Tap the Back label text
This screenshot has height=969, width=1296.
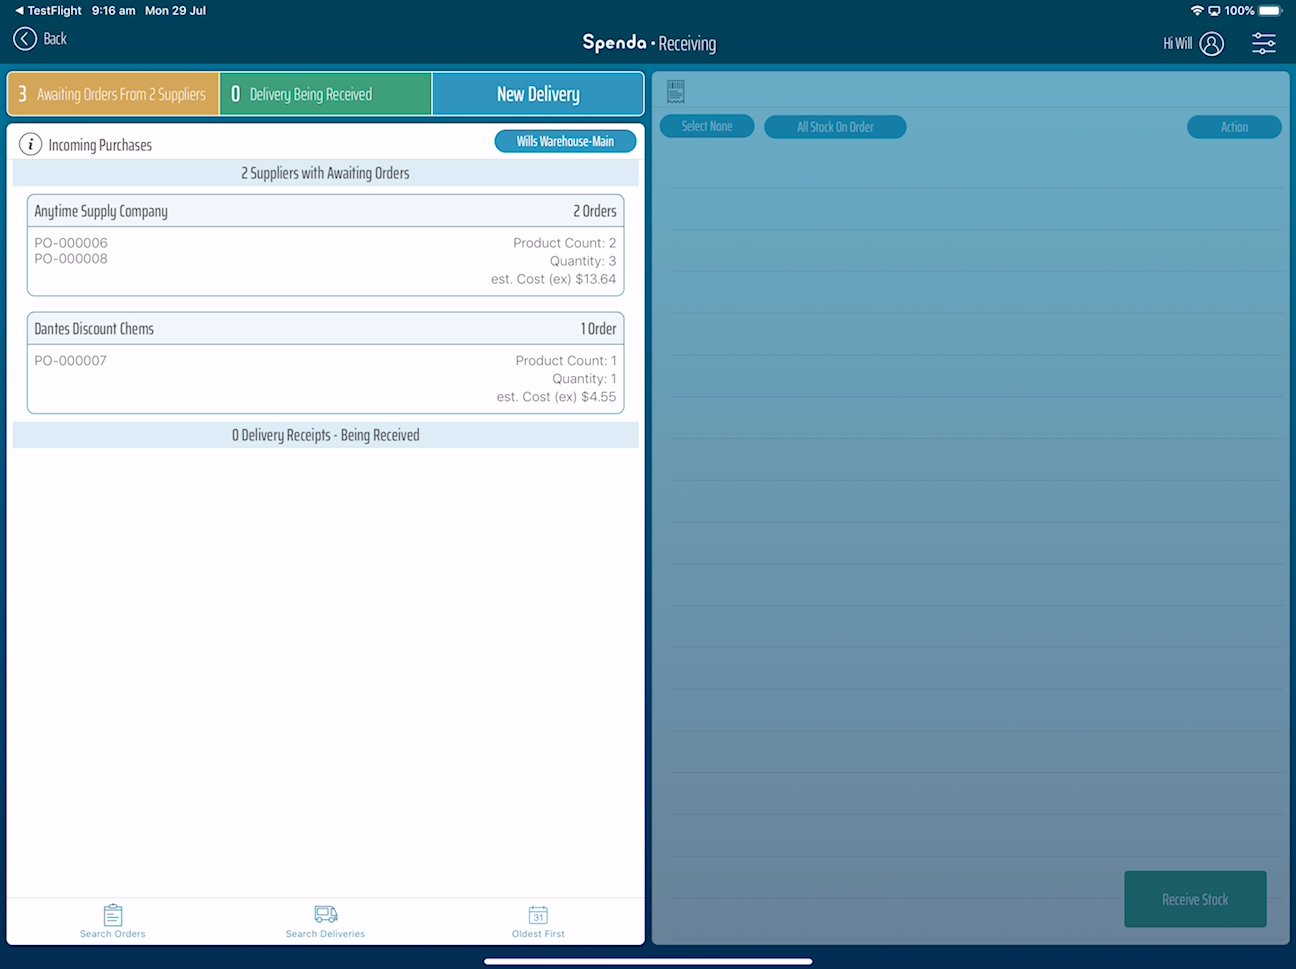click(55, 39)
